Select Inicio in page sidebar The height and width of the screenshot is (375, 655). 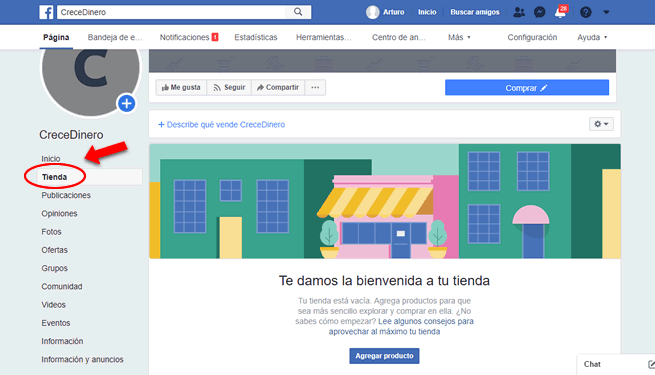[51, 159]
